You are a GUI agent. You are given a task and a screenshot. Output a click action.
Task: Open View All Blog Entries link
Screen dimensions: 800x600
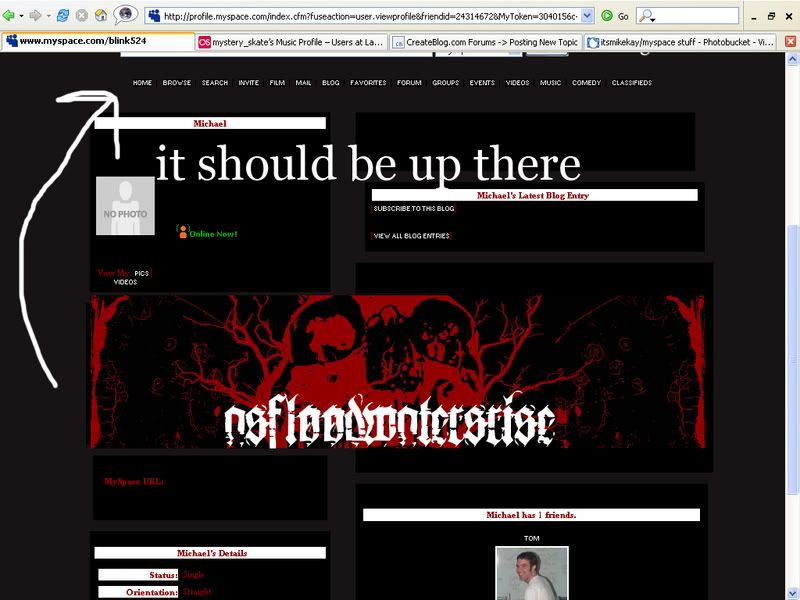pyautogui.click(x=411, y=236)
